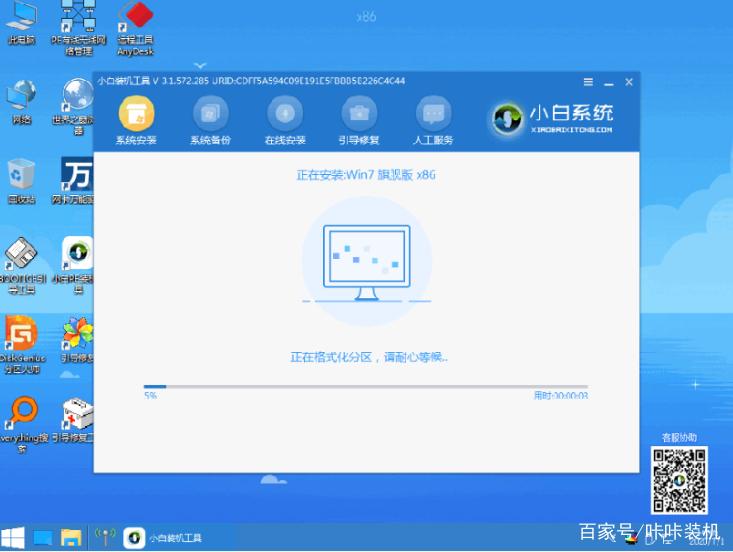Screen dimensions: 733x552
Task: Open the globe browser desktop icon
Action: pos(77,107)
